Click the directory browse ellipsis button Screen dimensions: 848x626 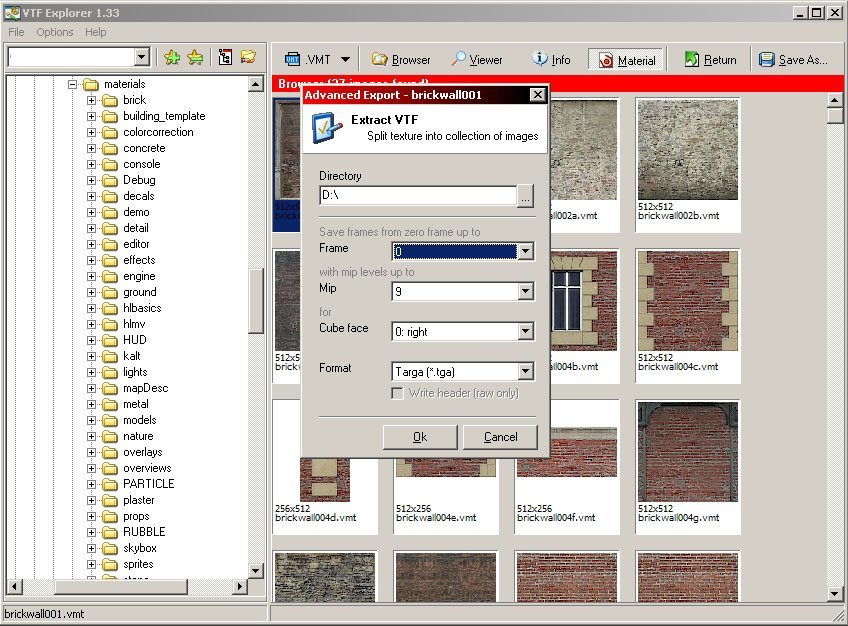525,196
